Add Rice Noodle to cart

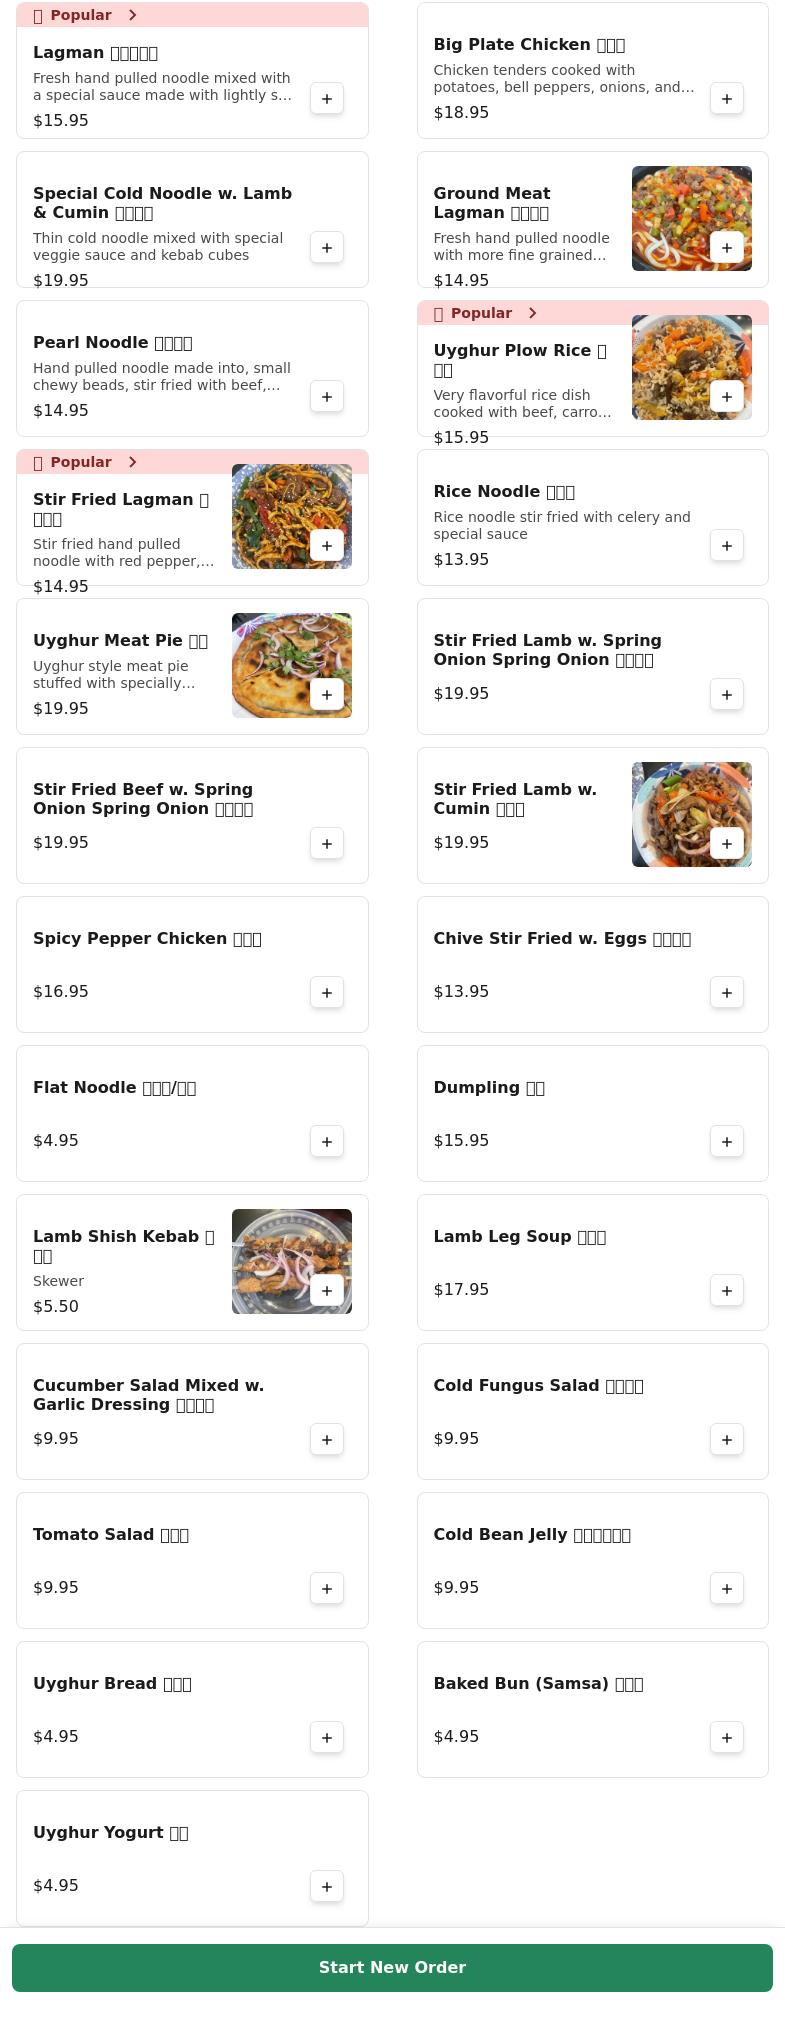click(727, 546)
